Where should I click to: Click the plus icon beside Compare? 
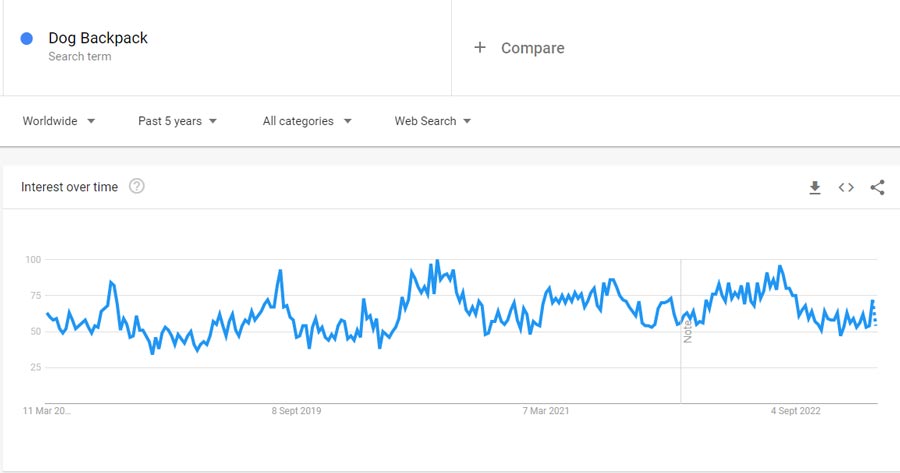point(480,48)
